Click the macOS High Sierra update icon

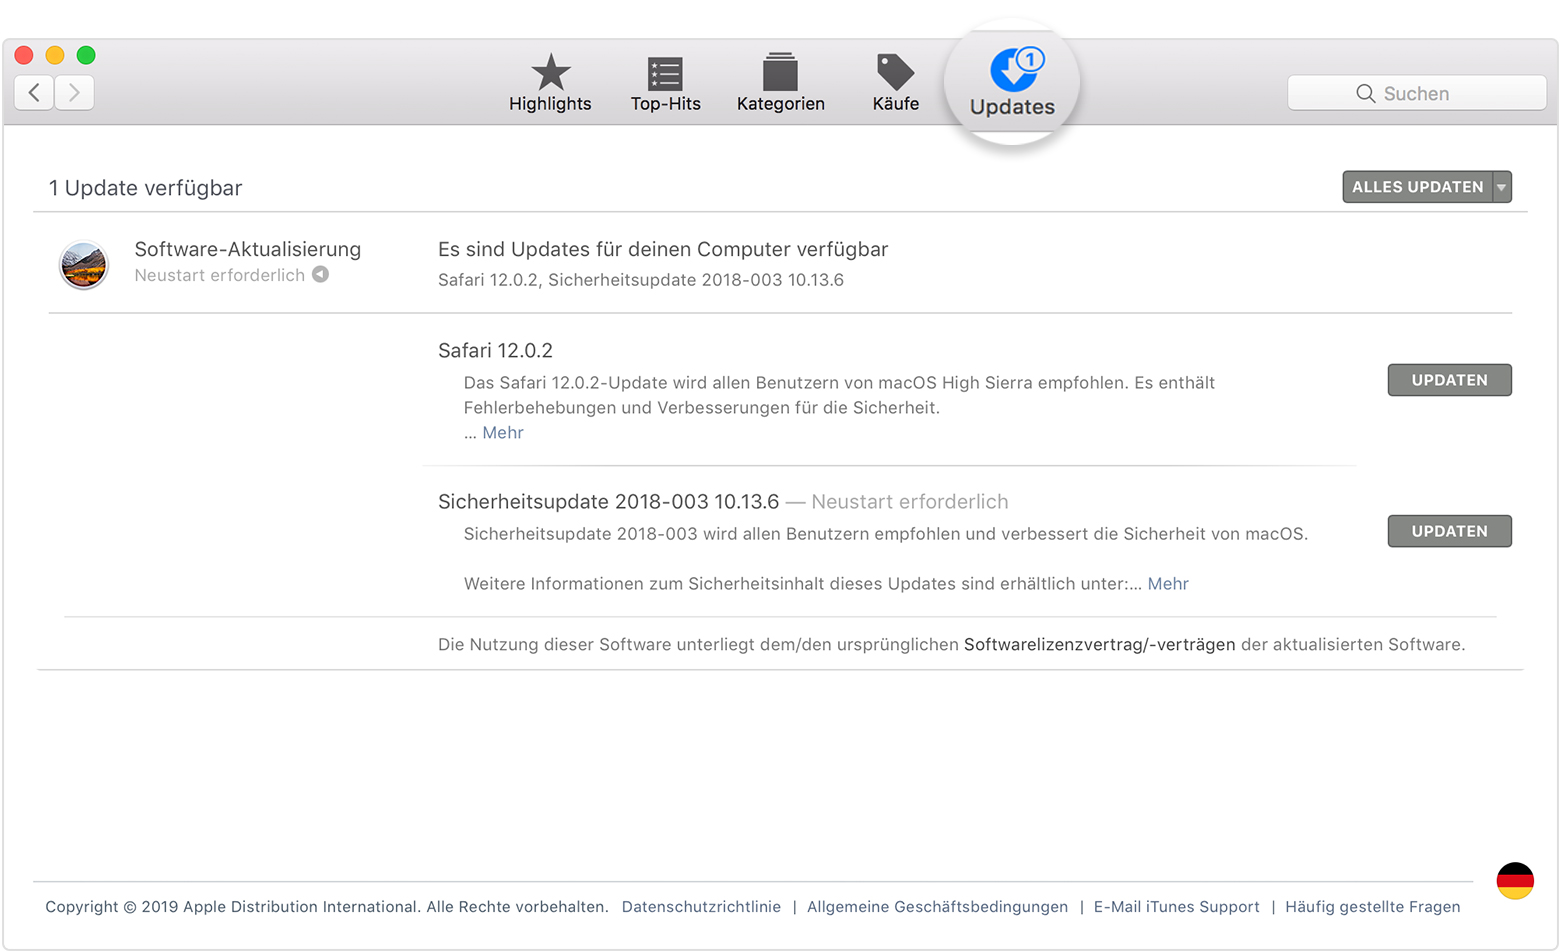pyautogui.click(x=84, y=265)
